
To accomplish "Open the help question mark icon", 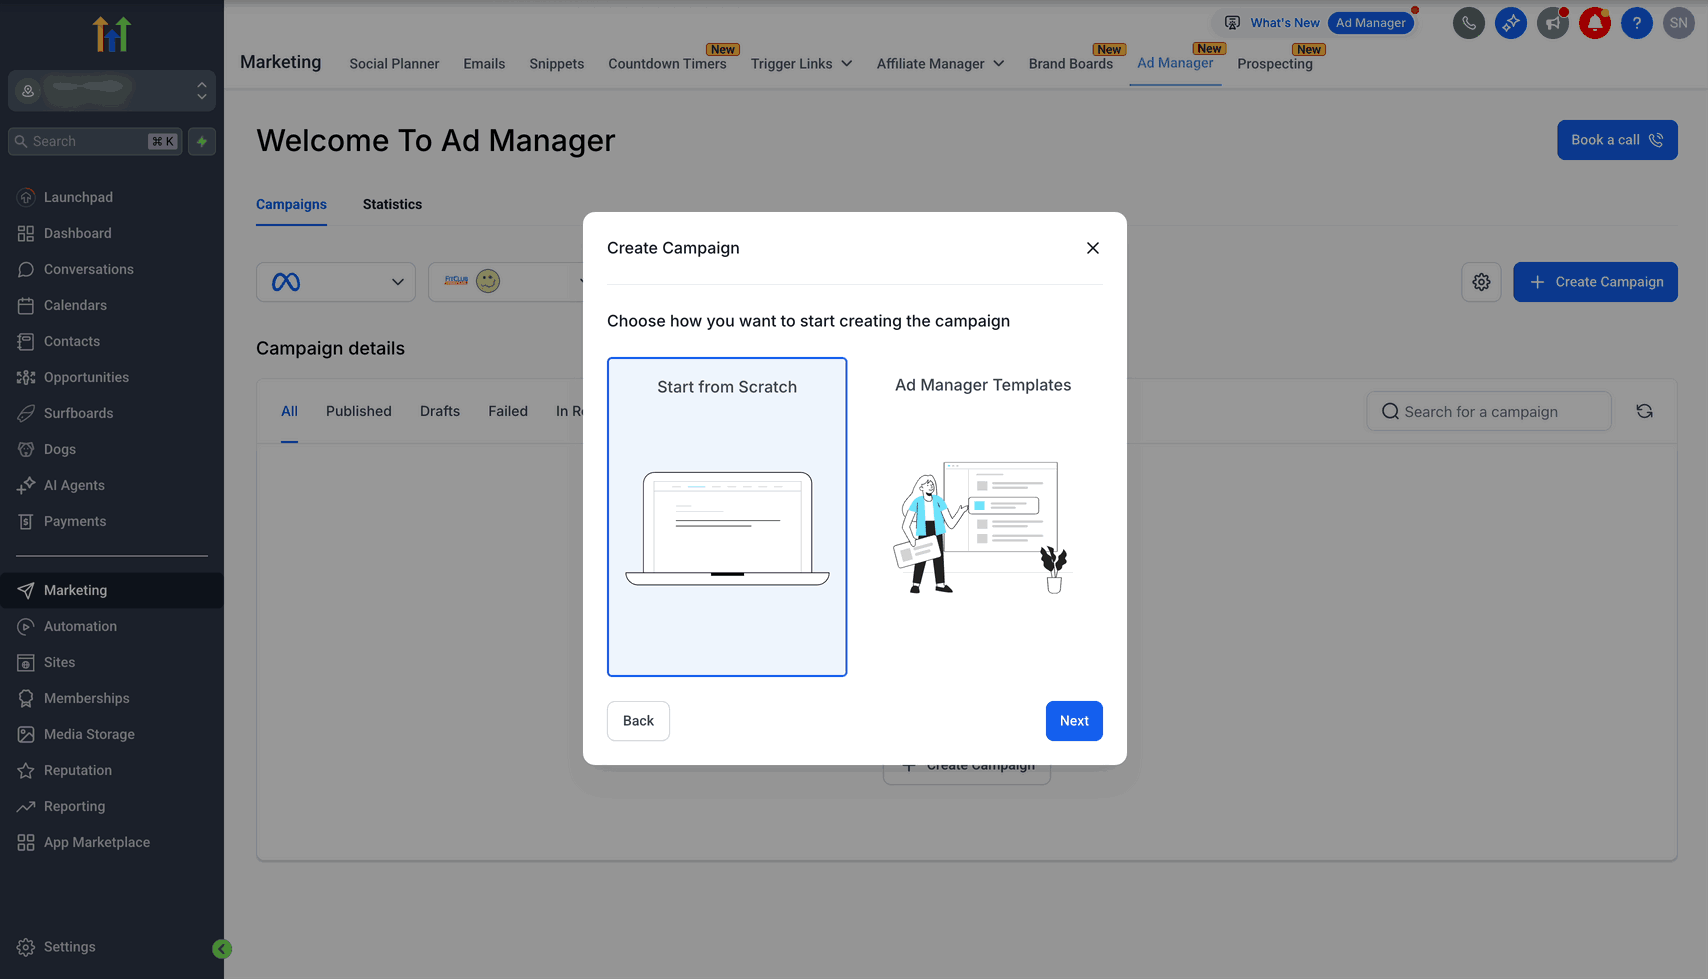I will tap(1636, 23).
